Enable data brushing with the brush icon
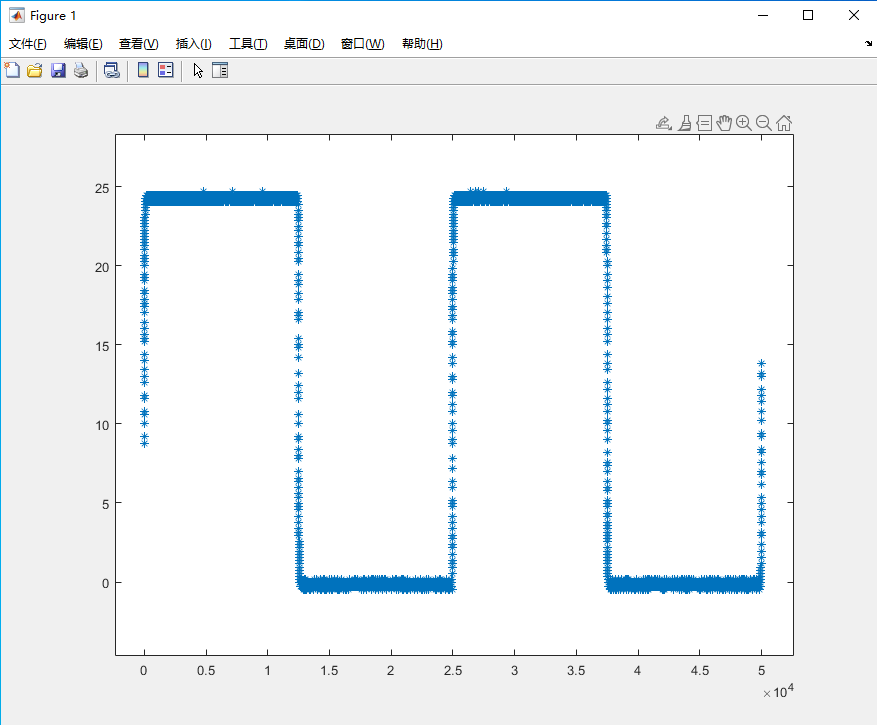877x725 pixels. 684,122
